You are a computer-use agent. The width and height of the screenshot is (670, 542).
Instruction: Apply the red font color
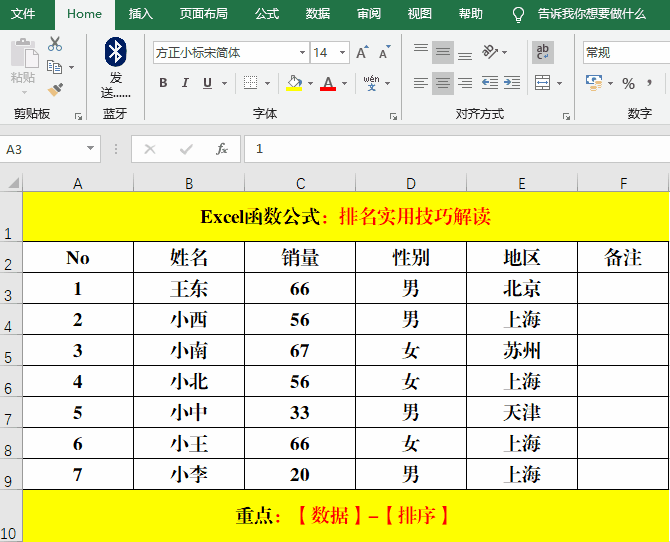[328, 83]
